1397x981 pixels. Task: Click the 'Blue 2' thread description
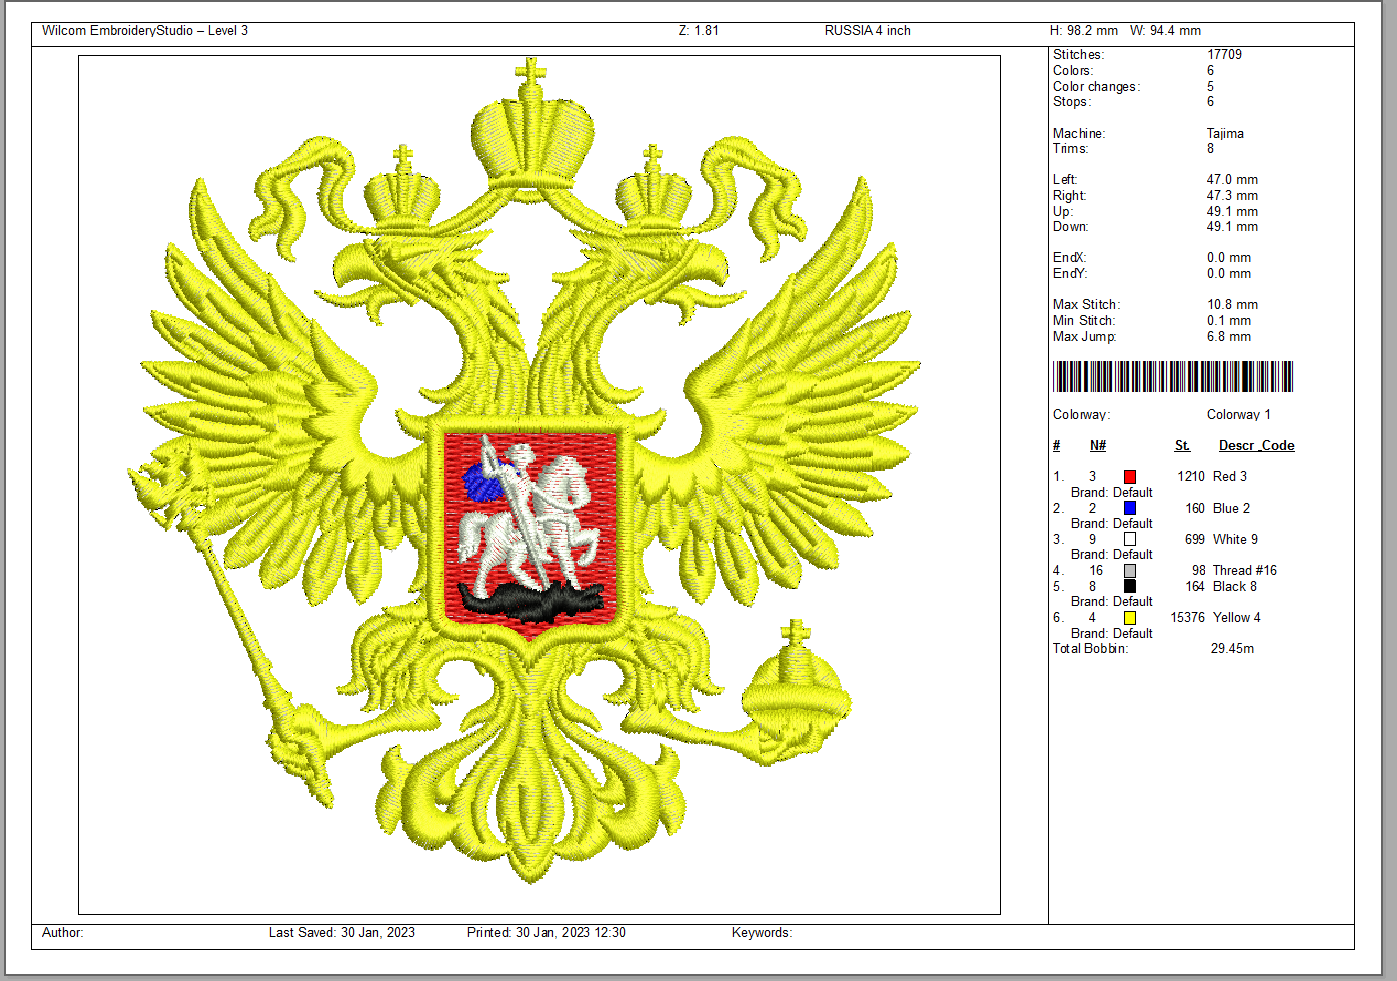tap(1231, 509)
